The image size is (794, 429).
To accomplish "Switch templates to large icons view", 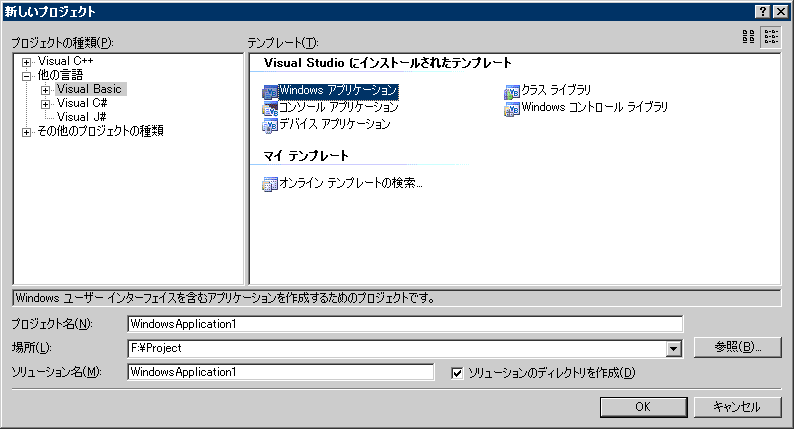I will [748, 36].
